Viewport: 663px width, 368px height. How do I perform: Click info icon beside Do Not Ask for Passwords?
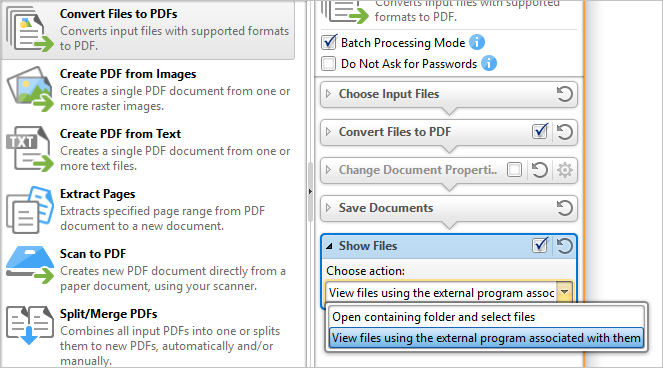pyautogui.click(x=489, y=63)
